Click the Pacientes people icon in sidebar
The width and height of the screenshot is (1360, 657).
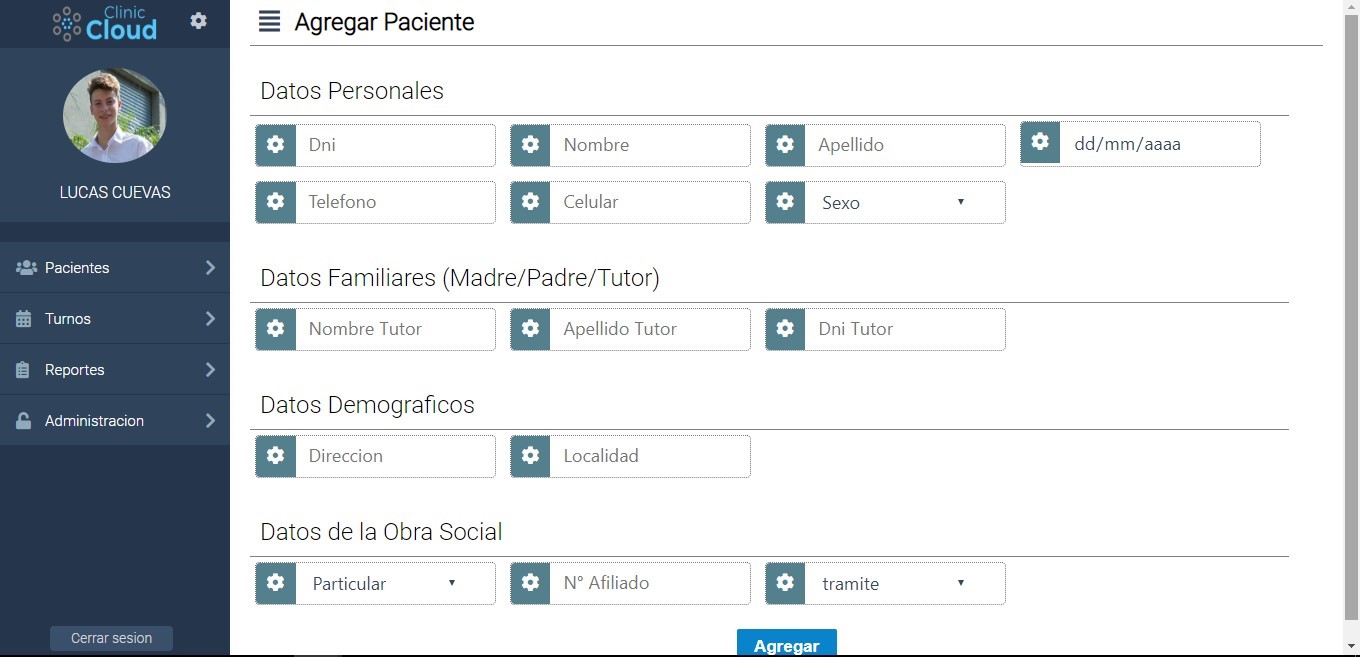pyautogui.click(x=26, y=268)
